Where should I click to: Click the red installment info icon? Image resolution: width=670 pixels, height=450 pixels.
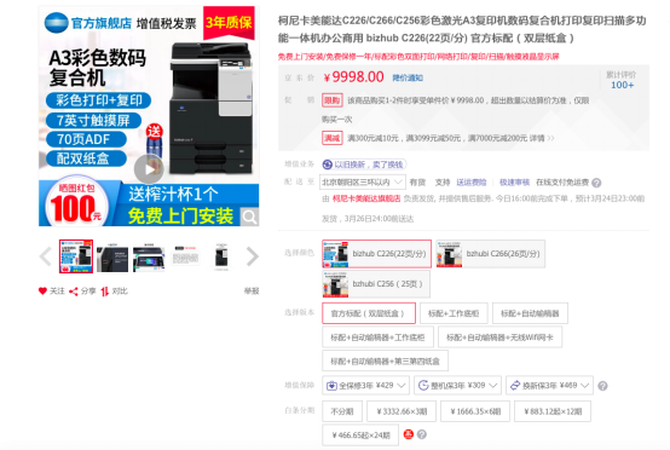(x=407, y=435)
